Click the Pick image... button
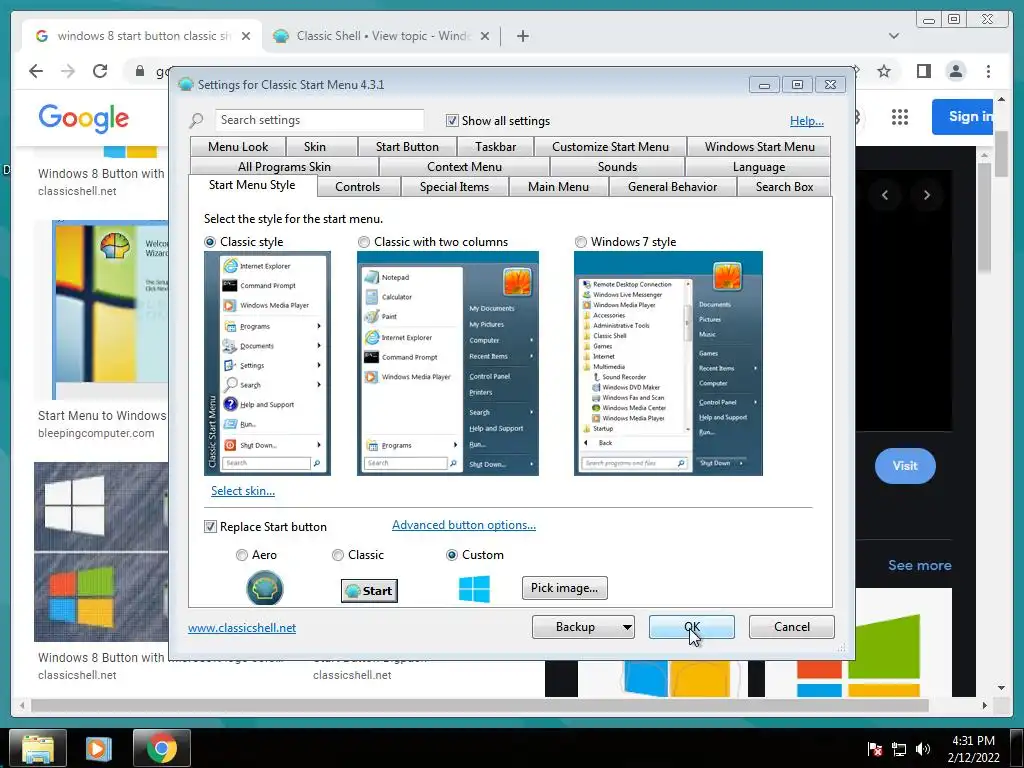The height and width of the screenshot is (768, 1024). pos(564,588)
